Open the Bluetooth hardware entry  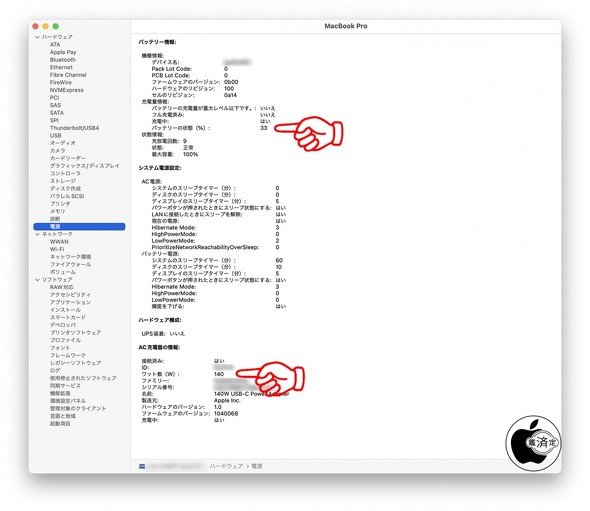[63, 60]
